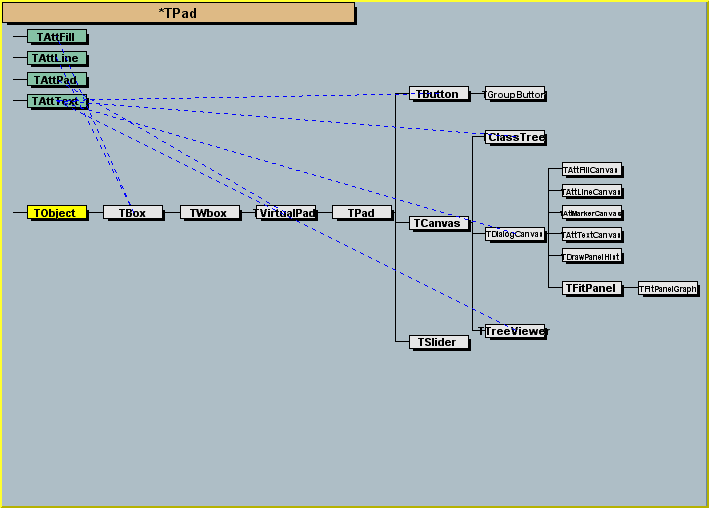Click the TPad class node
The height and width of the screenshot is (508, 709).
pos(362,213)
